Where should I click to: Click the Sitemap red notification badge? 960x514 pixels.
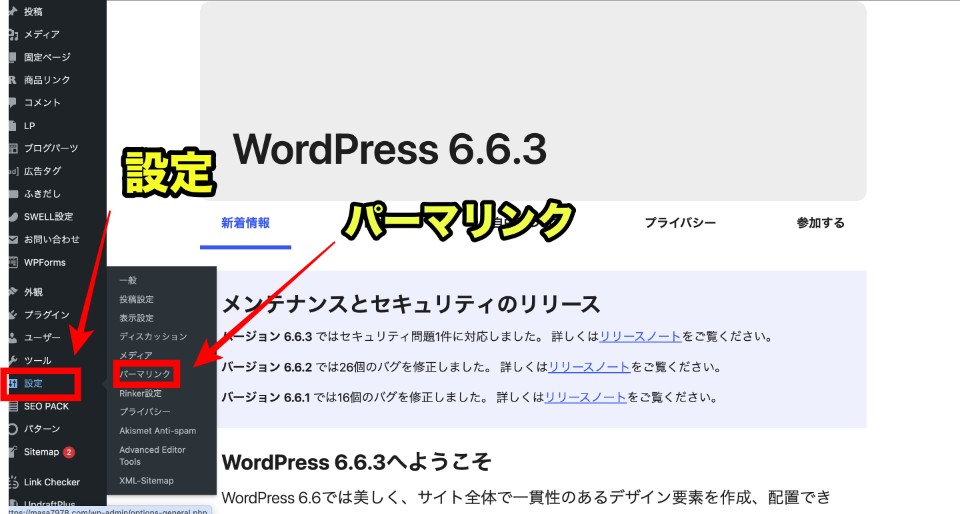coord(69,452)
